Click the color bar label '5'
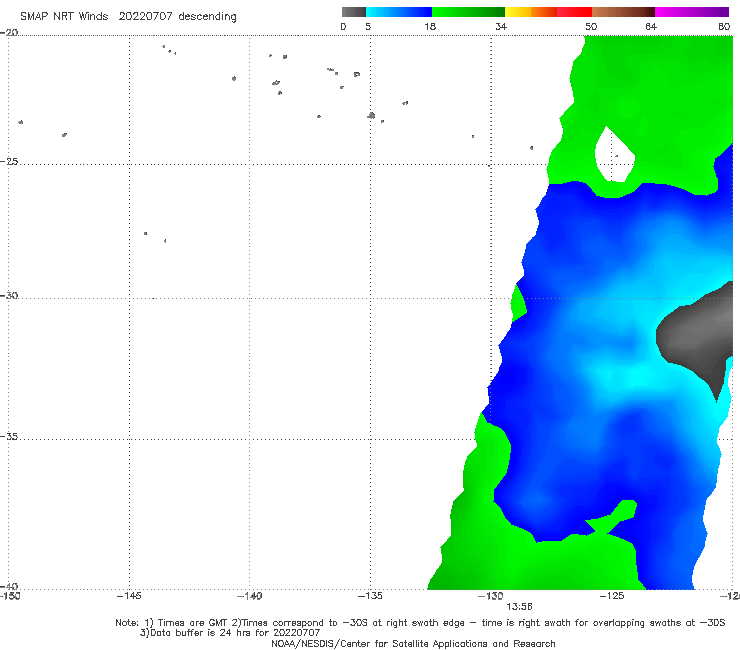This screenshot has height=650, width=740. (x=368, y=26)
